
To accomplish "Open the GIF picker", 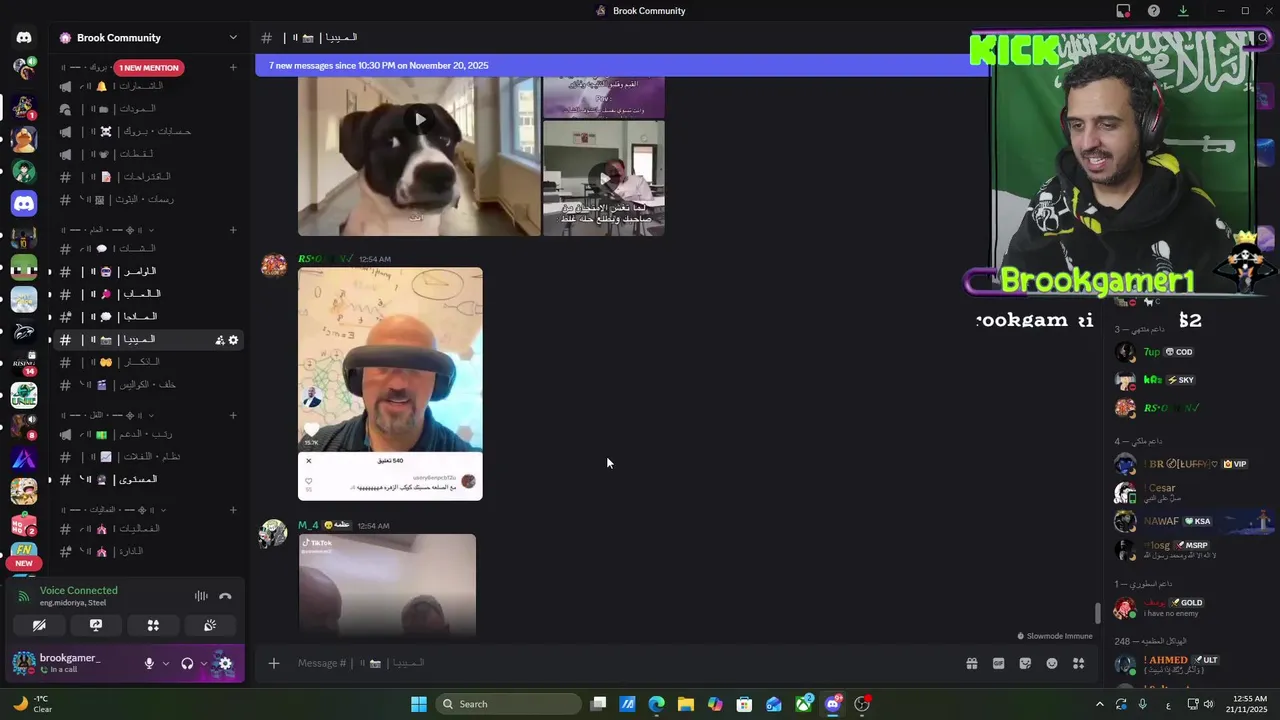I will [998, 663].
